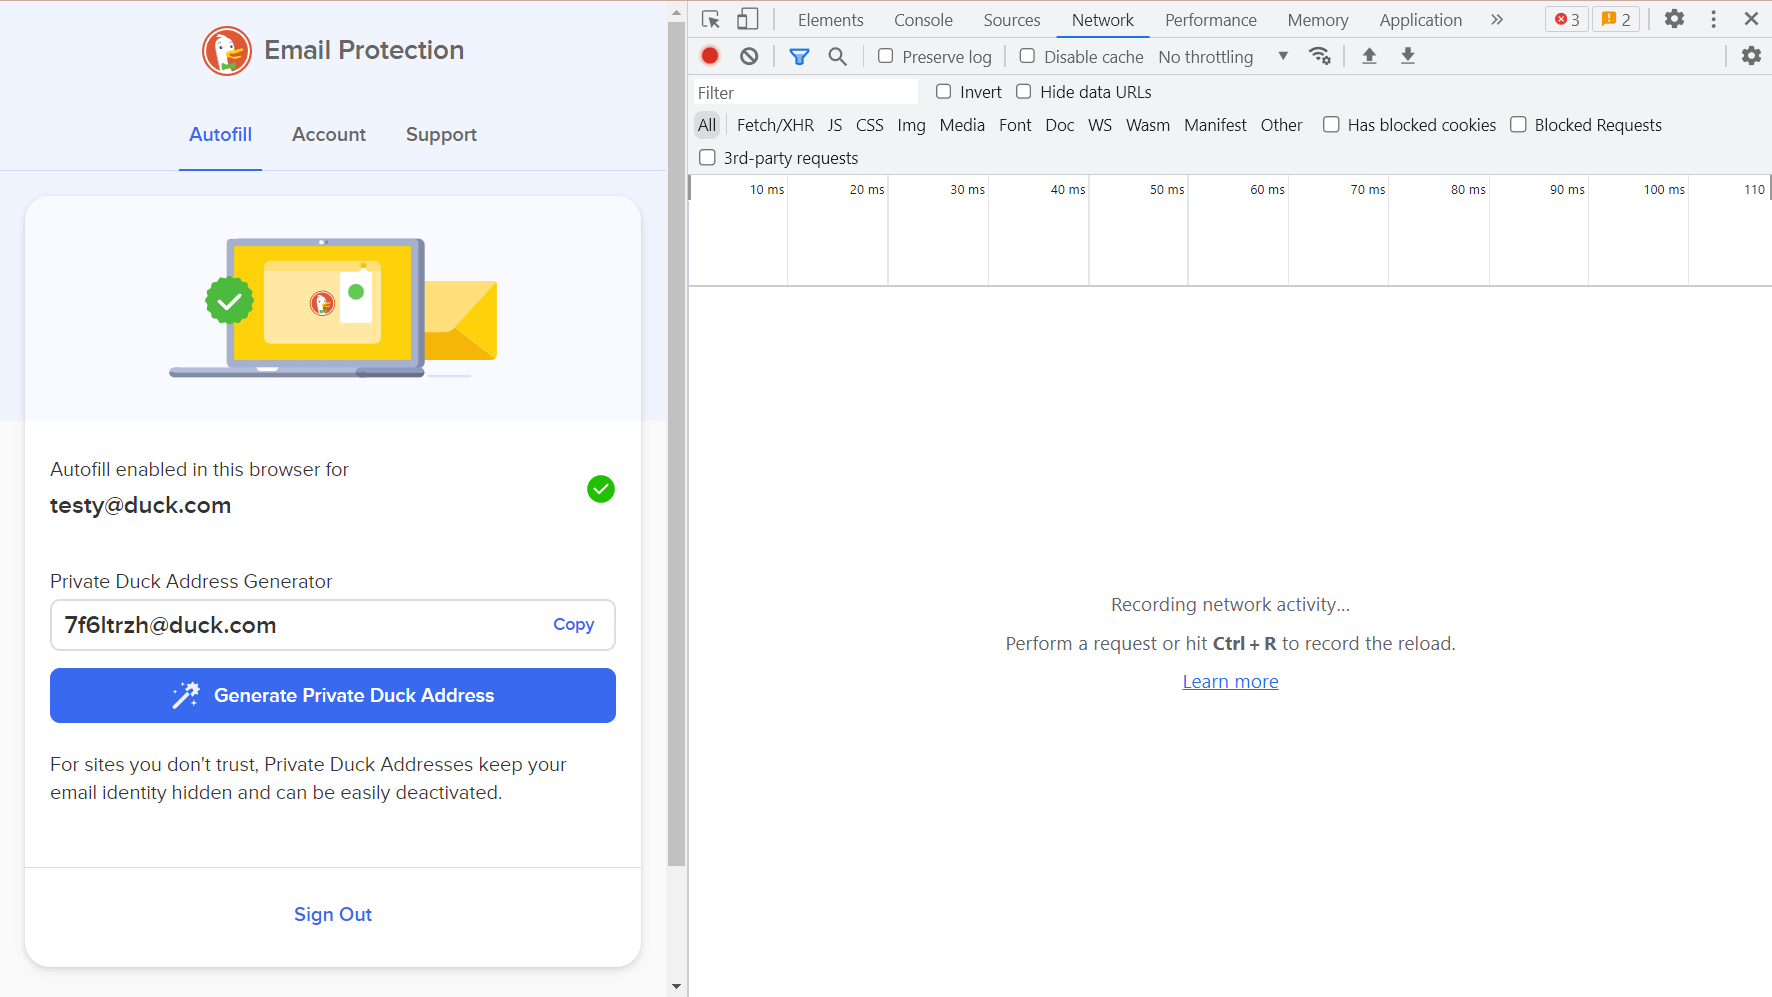Toggle the device toolbar icon
The width and height of the screenshot is (1772, 997).
(x=748, y=19)
